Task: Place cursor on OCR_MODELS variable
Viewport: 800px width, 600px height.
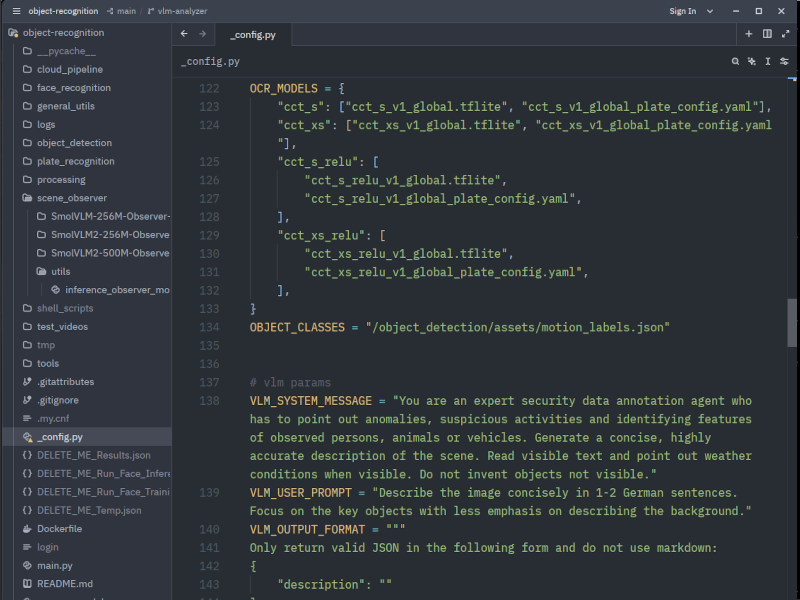Action: click(x=284, y=88)
